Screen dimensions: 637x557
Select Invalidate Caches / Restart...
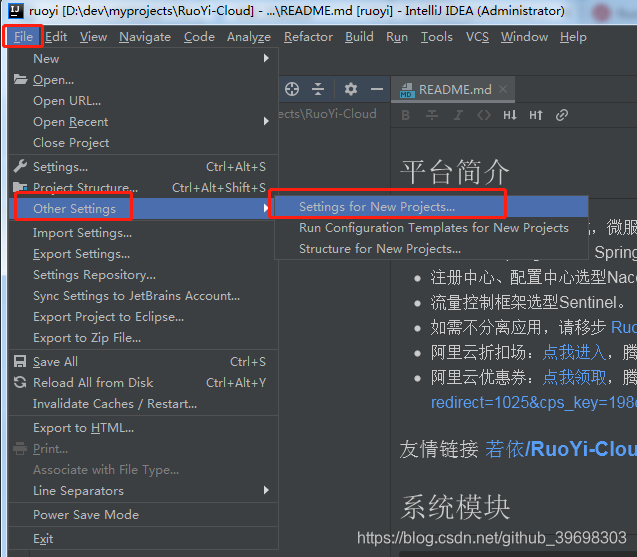[143, 403]
